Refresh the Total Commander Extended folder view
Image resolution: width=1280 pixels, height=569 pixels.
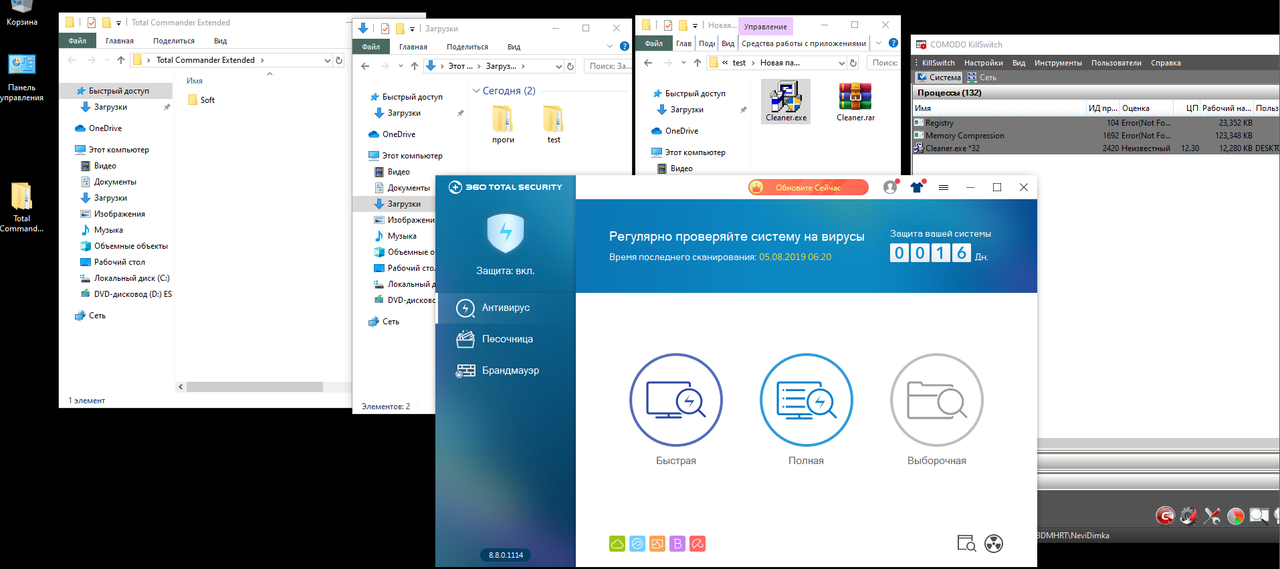(x=340, y=60)
